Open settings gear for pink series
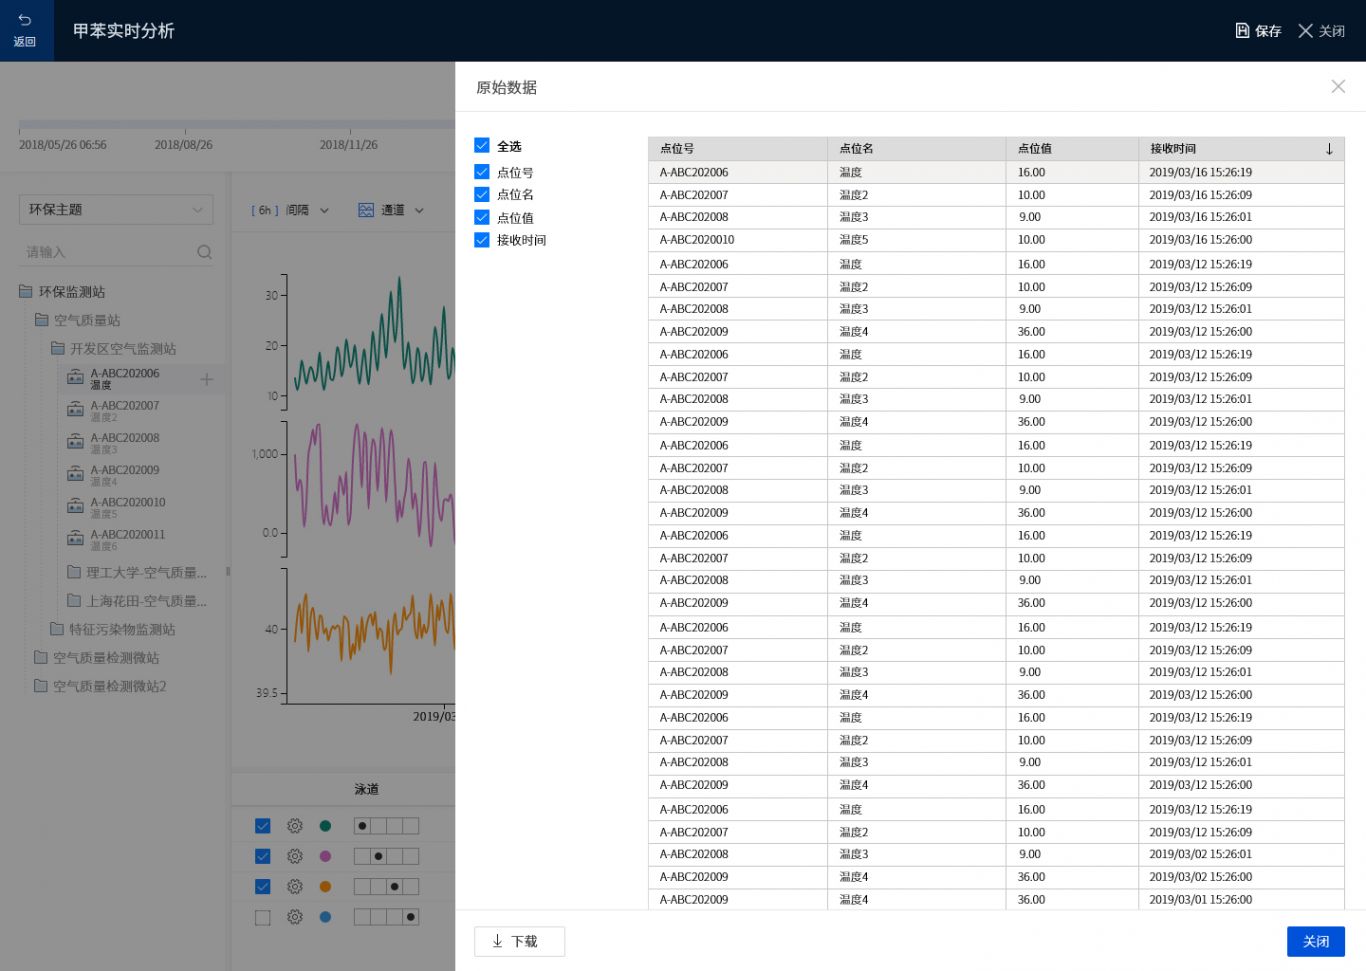Screen dimensions: 1366x971 (295, 856)
